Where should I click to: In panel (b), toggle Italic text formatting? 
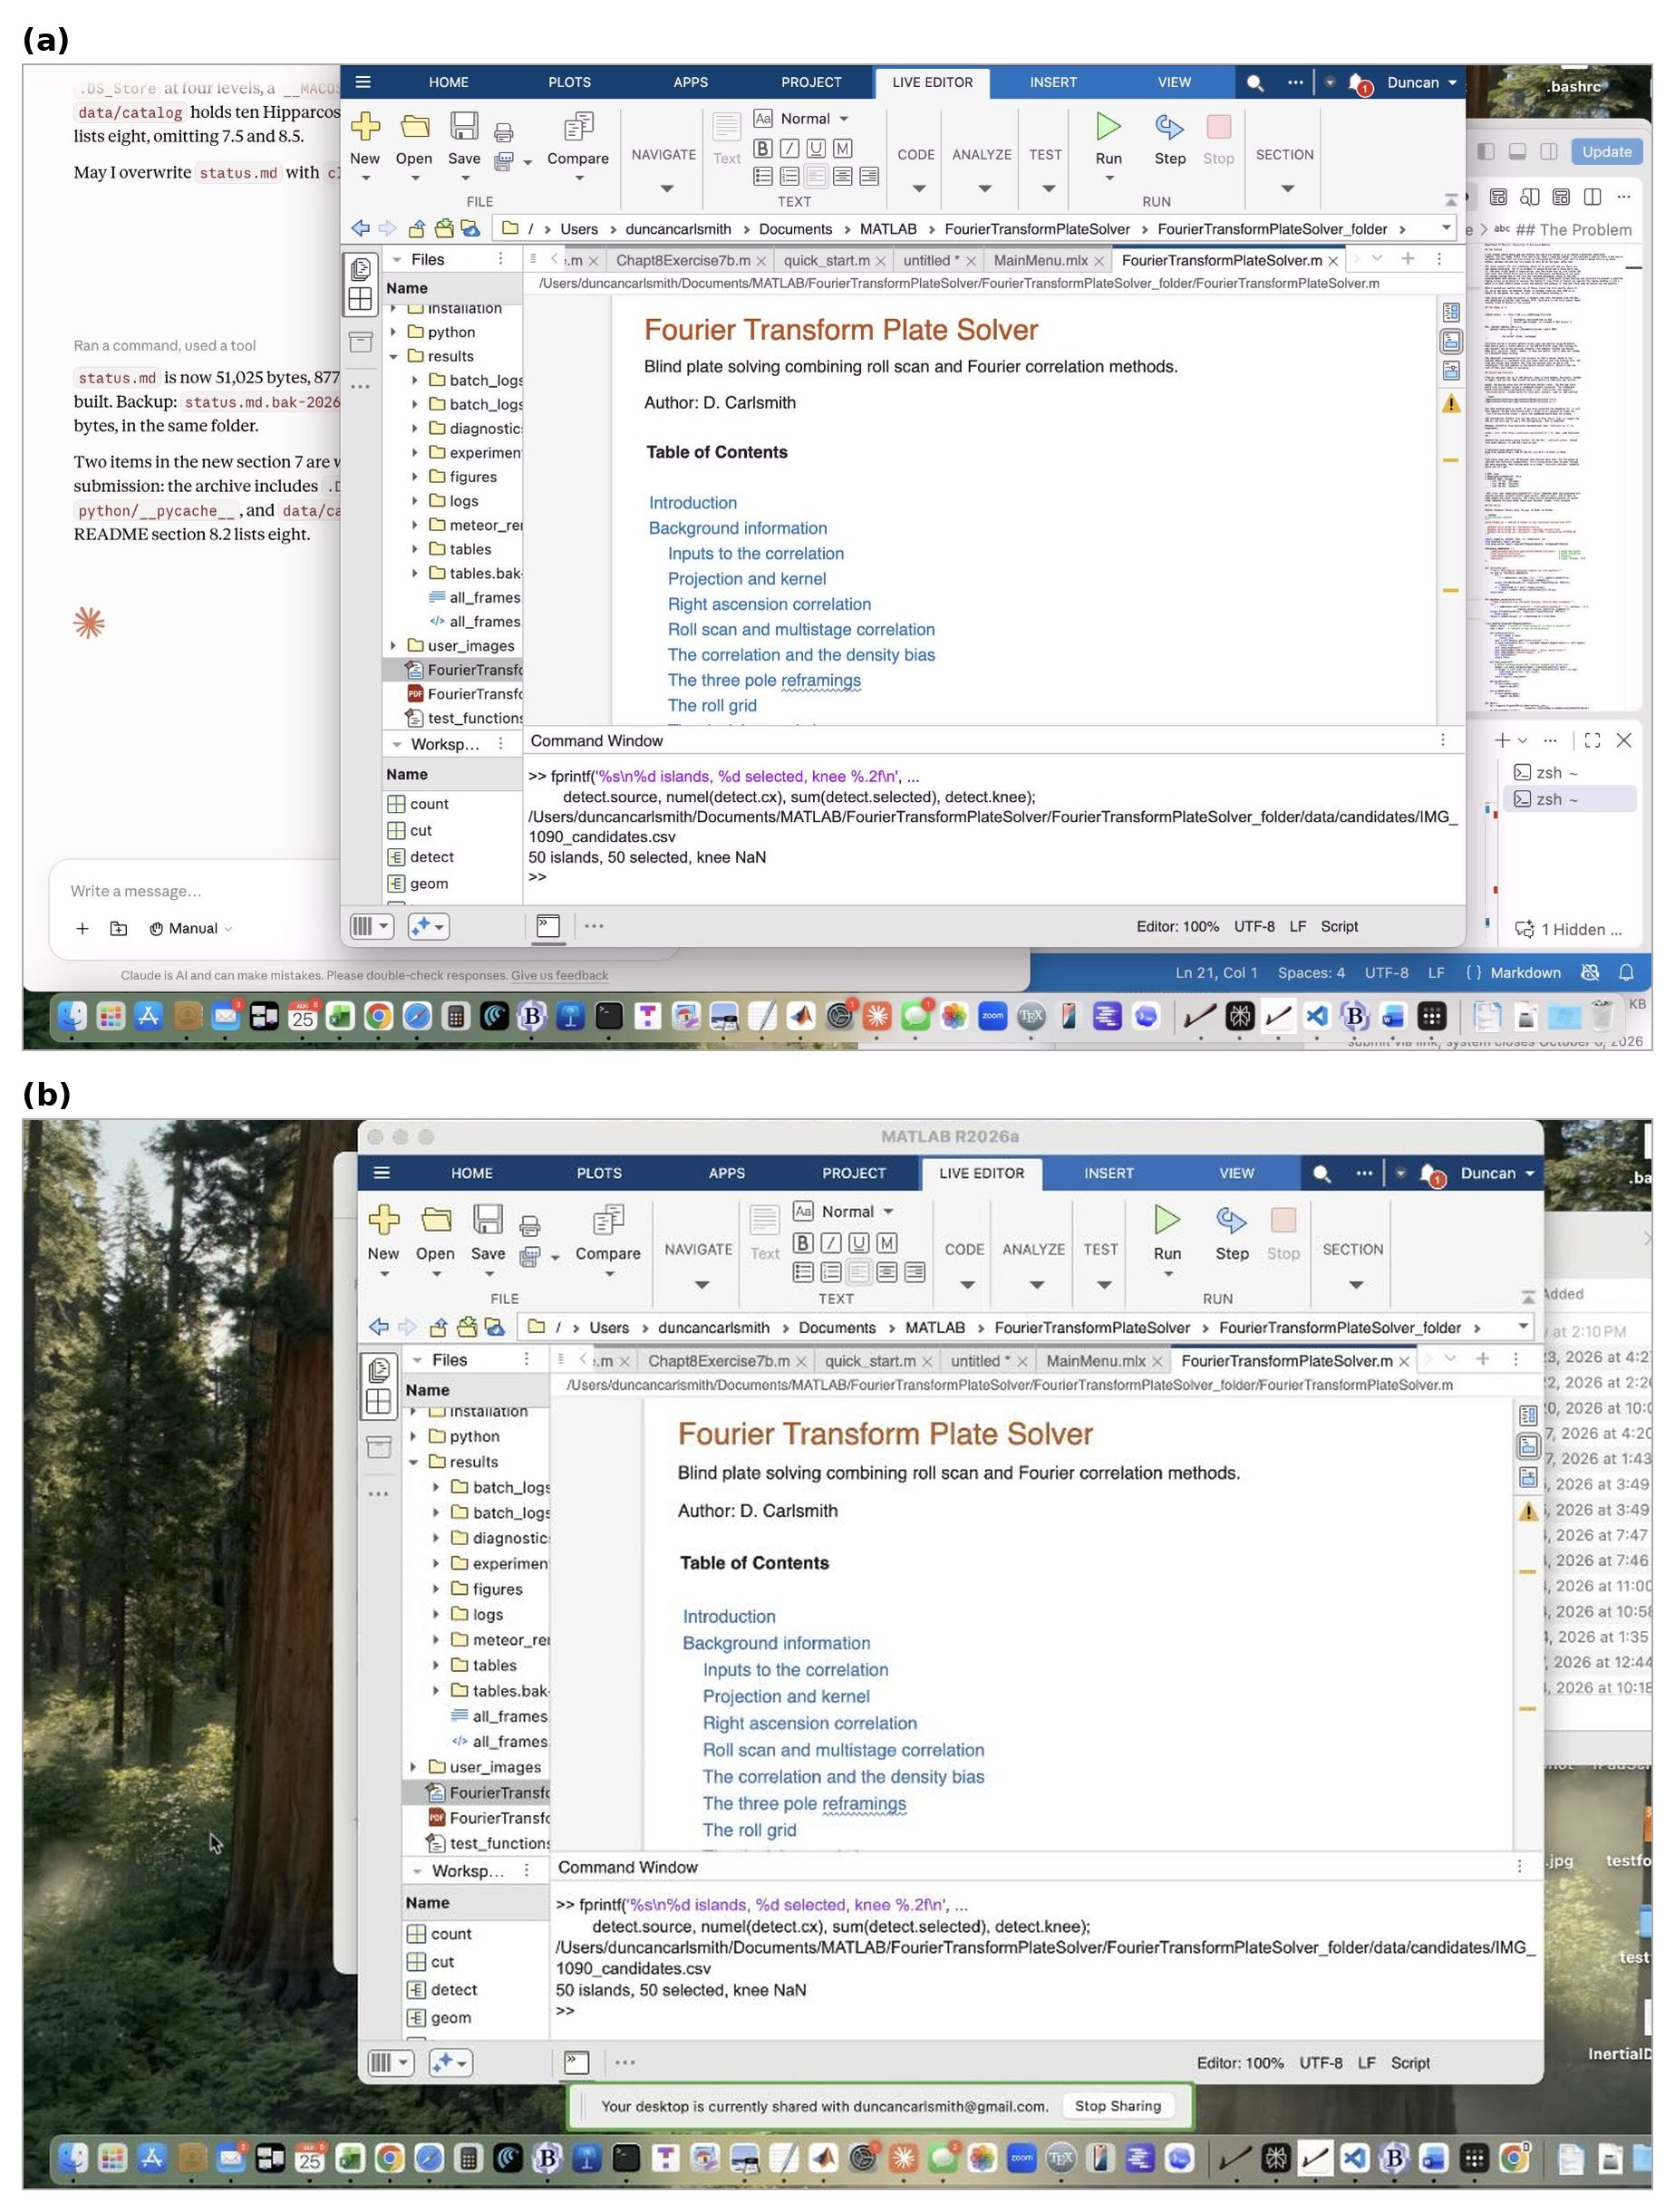point(831,1243)
